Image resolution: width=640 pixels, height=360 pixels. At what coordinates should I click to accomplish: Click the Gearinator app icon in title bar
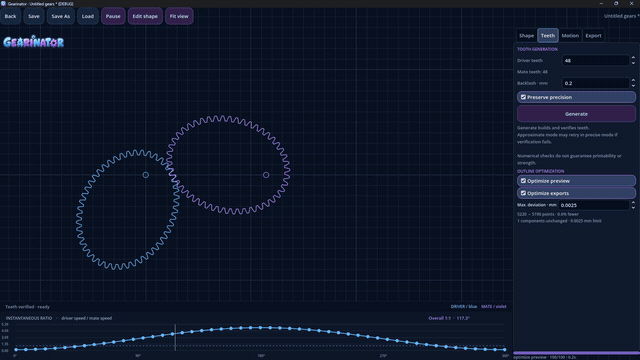[x=3, y=3]
